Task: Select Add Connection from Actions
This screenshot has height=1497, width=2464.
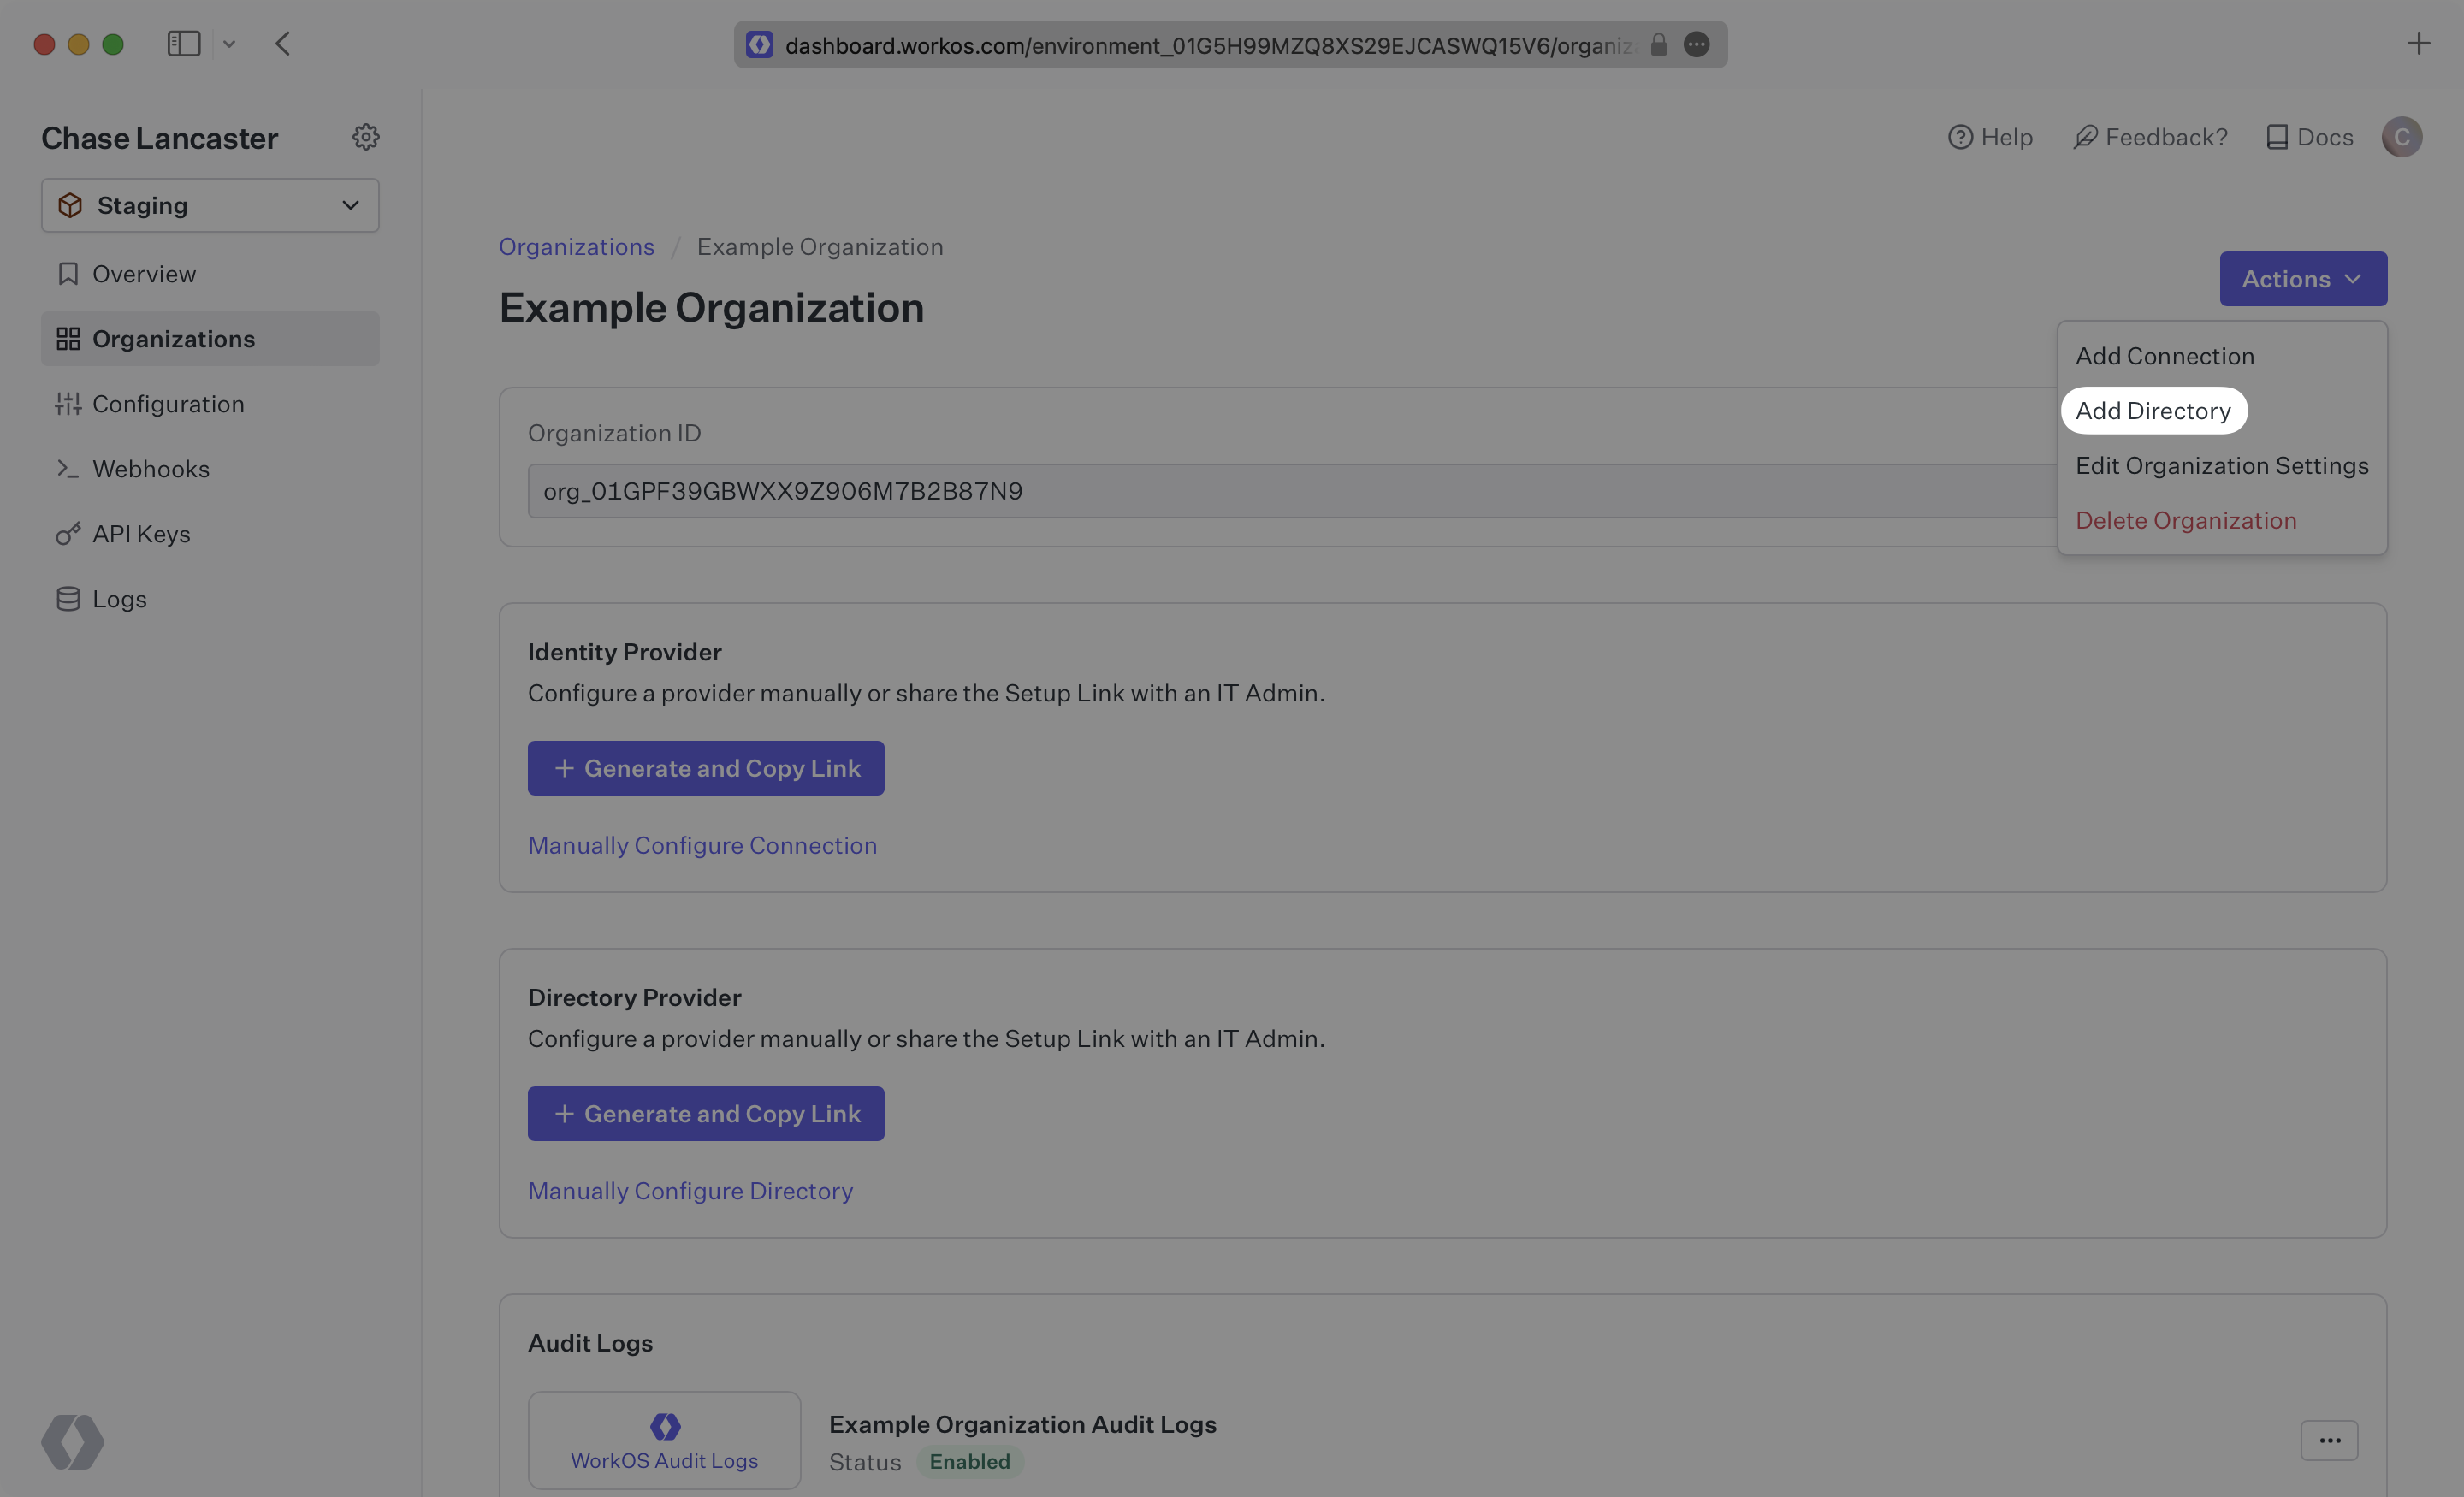Action: click(x=2165, y=355)
